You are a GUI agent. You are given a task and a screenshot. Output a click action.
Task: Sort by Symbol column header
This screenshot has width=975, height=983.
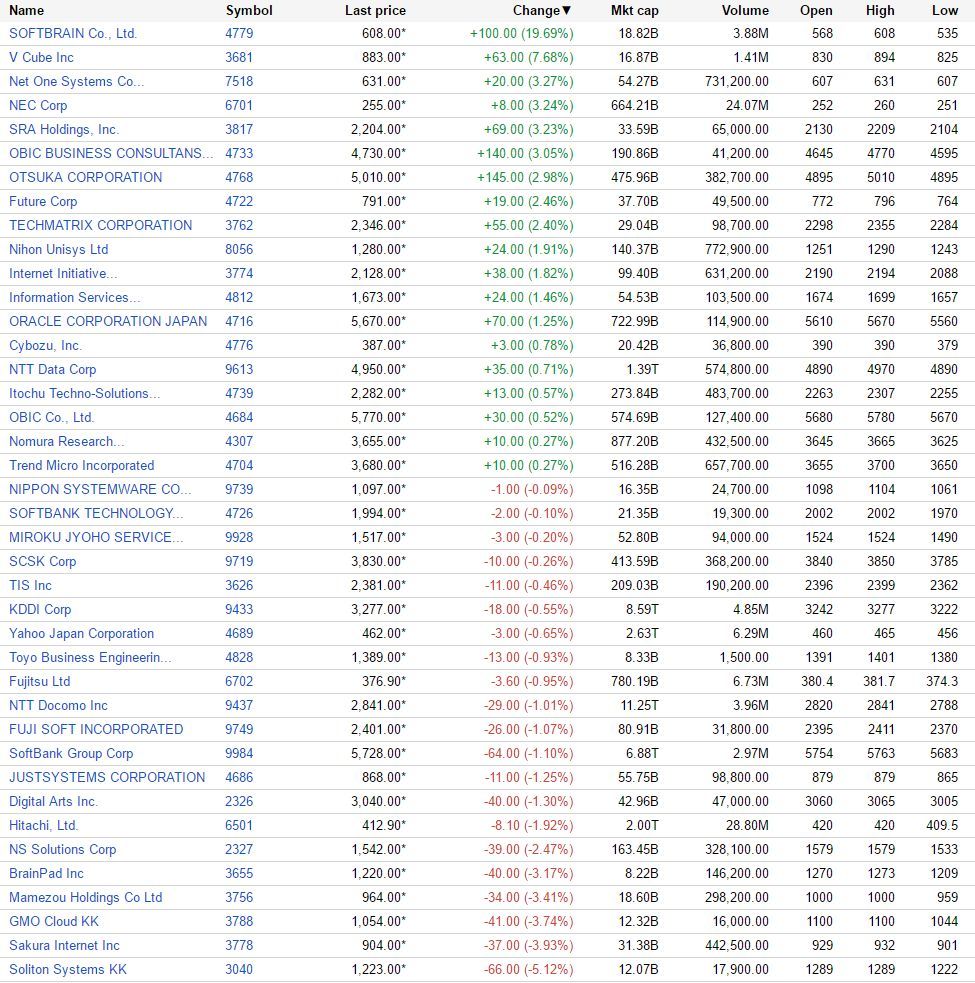click(x=249, y=11)
